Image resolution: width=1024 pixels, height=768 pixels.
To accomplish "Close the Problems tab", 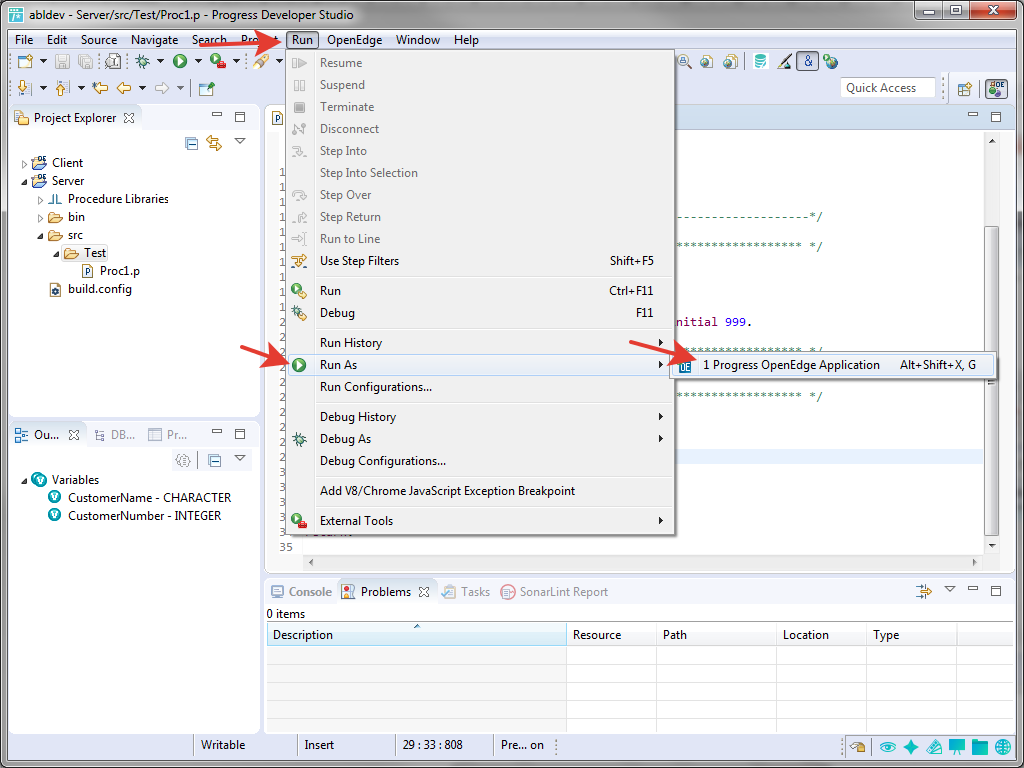I will pos(424,592).
